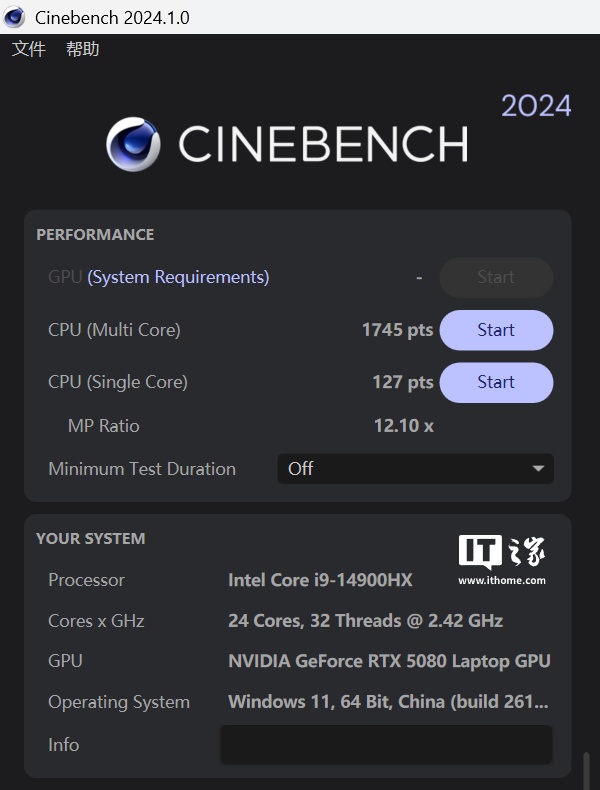This screenshot has height=790, width=600.
Task: Click the dropdown arrow beside Off
Action: point(538,468)
